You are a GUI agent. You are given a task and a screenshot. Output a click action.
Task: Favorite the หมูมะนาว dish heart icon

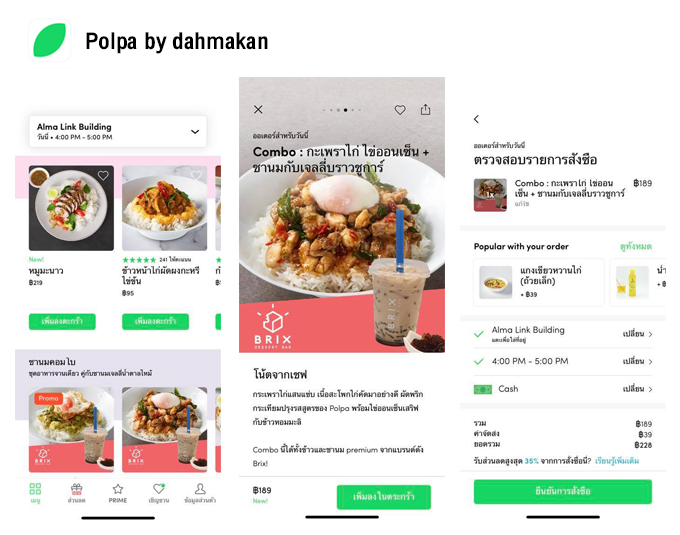103,176
